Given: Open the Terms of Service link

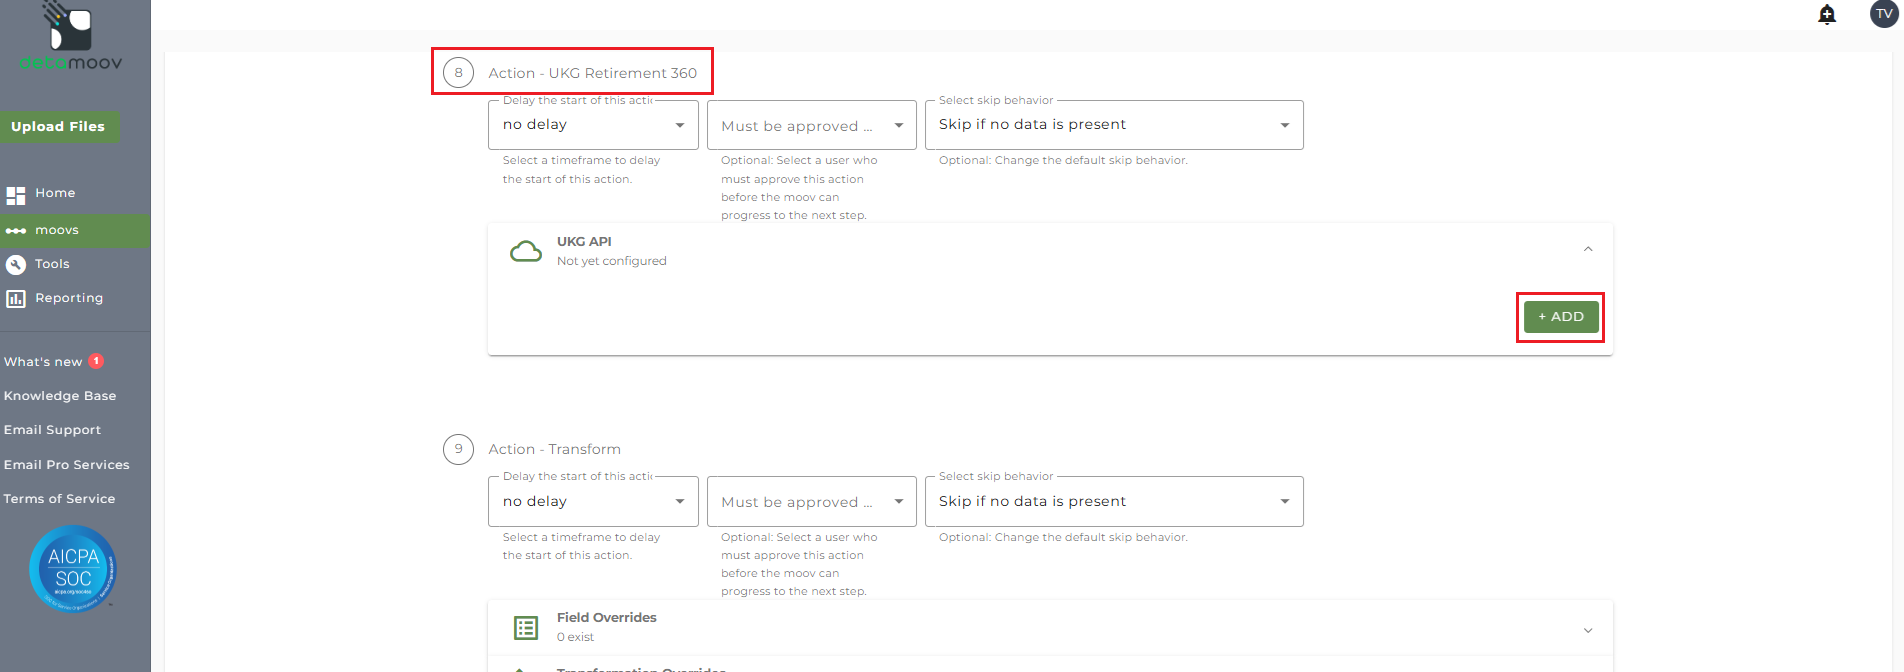Looking at the screenshot, I should (x=59, y=499).
